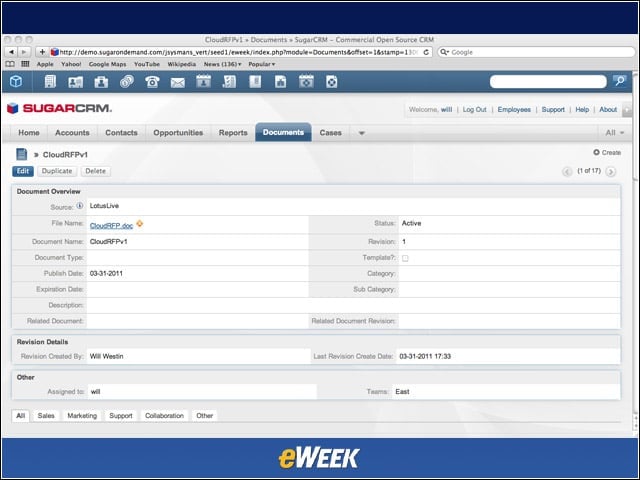
Task: Click the checklist task icon
Action: (229, 82)
